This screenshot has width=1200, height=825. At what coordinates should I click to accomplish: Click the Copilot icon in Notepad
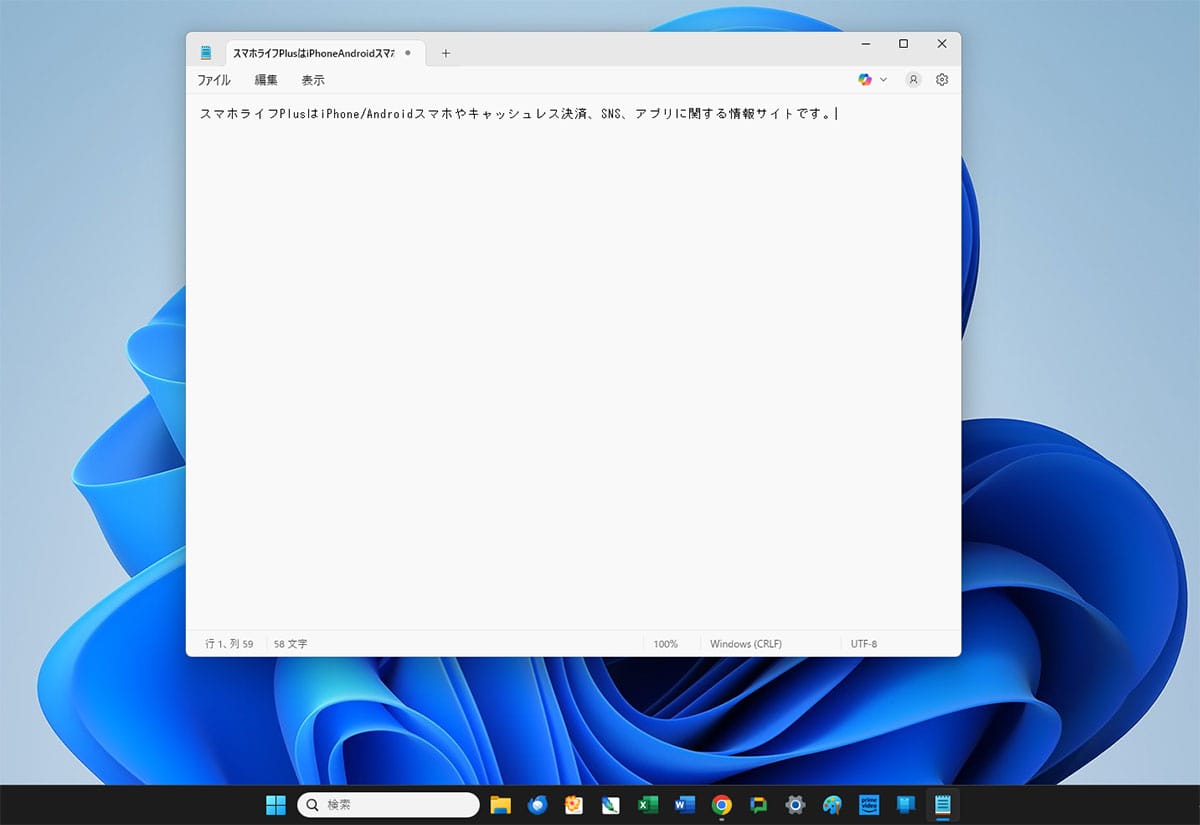[865, 80]
